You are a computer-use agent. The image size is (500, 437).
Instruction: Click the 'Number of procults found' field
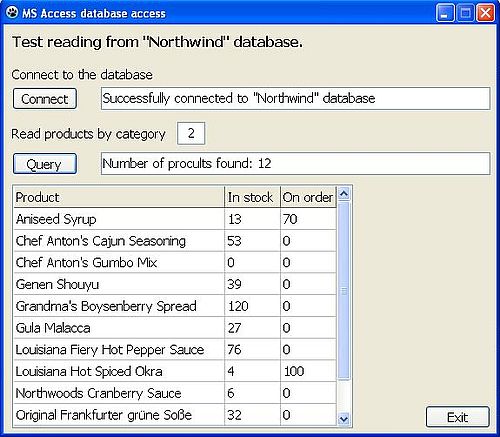click(296, 163)
